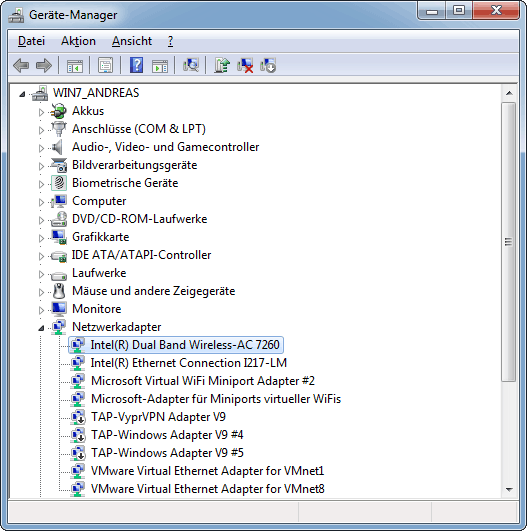Click the Back arrow toolbar icon
The image size is (527, 531).
pyautogui.click(x=21, y=65)
